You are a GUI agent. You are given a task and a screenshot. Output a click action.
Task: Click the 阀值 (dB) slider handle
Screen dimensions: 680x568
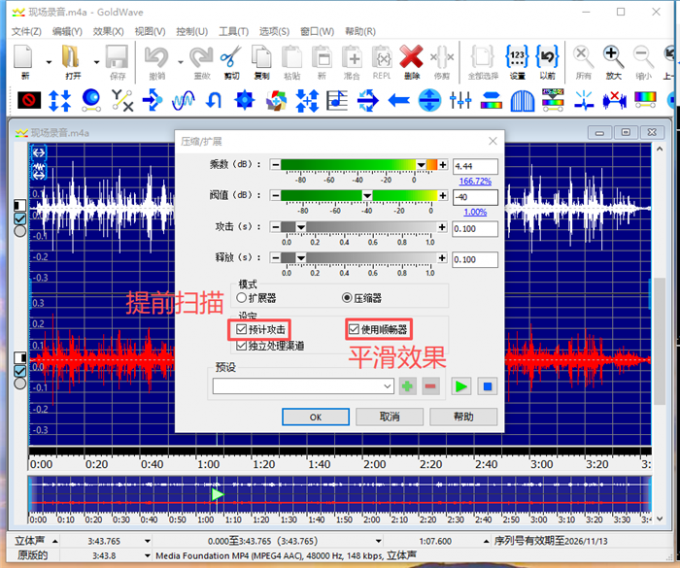pos(367,196)
